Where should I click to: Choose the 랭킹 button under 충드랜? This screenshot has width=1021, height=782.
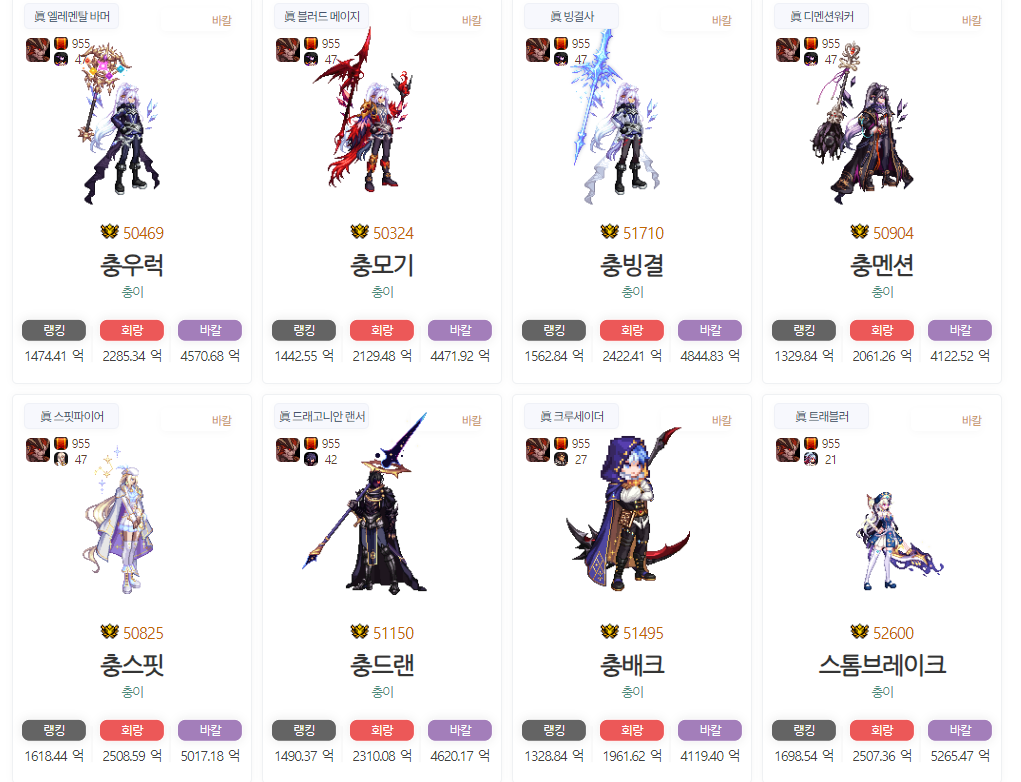[304, 730]
